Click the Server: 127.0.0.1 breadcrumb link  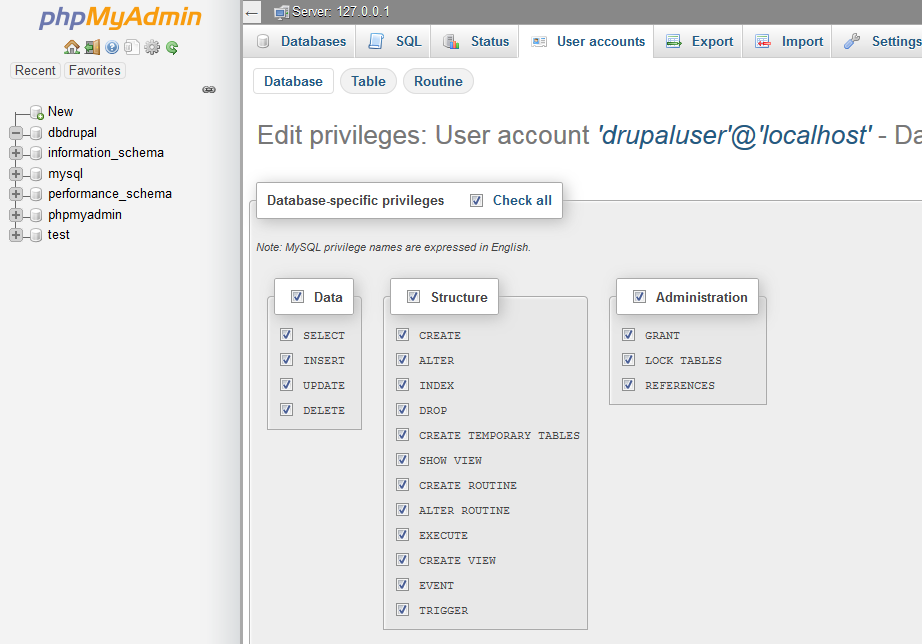340,12
